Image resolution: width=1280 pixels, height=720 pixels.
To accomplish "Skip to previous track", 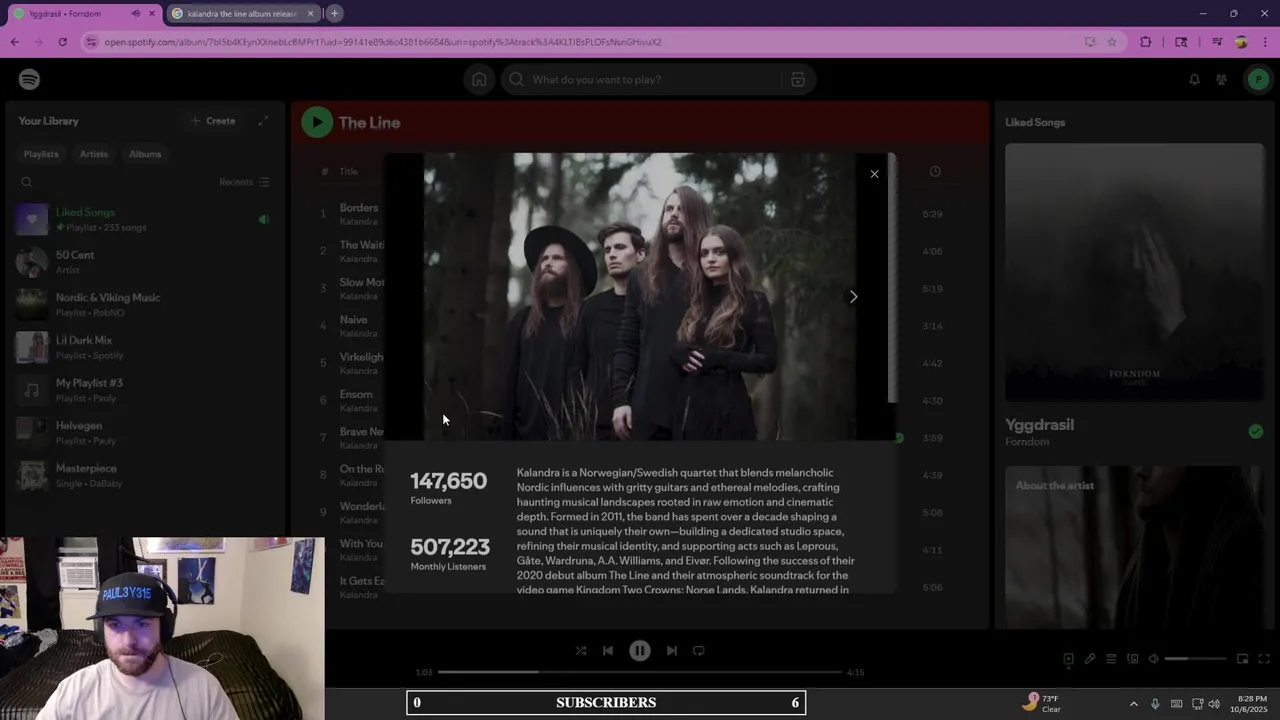I will [x=608, y=650].
